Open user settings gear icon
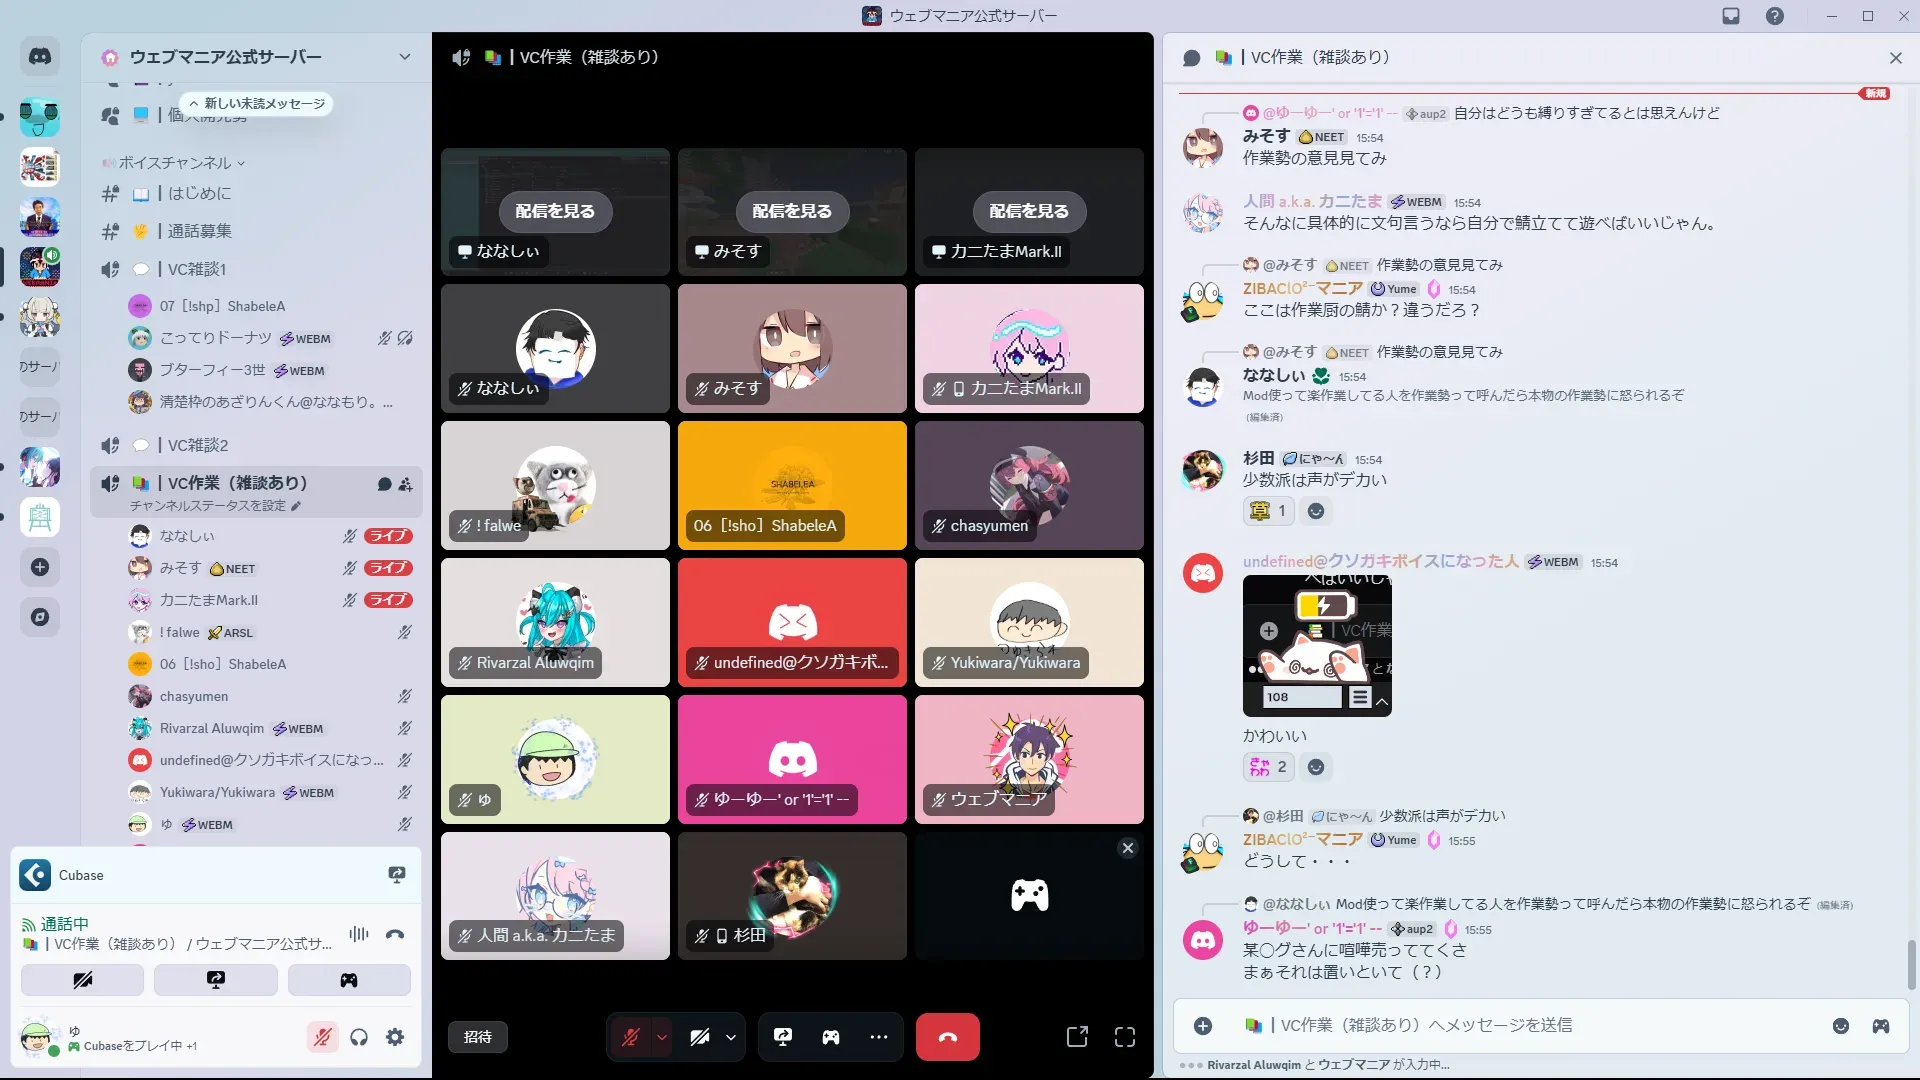Screen dimensions: 1920x1080 [x=395, y=1037]
